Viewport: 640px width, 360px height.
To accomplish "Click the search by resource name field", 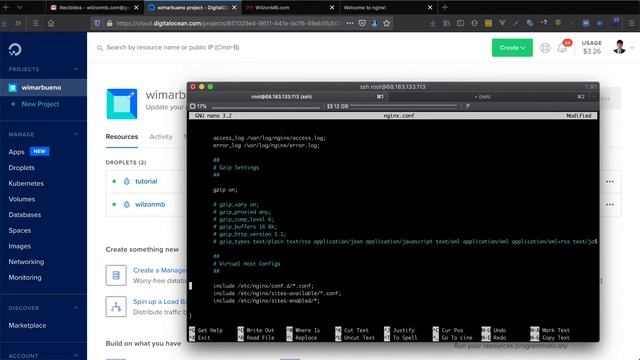I will (173, 47).
